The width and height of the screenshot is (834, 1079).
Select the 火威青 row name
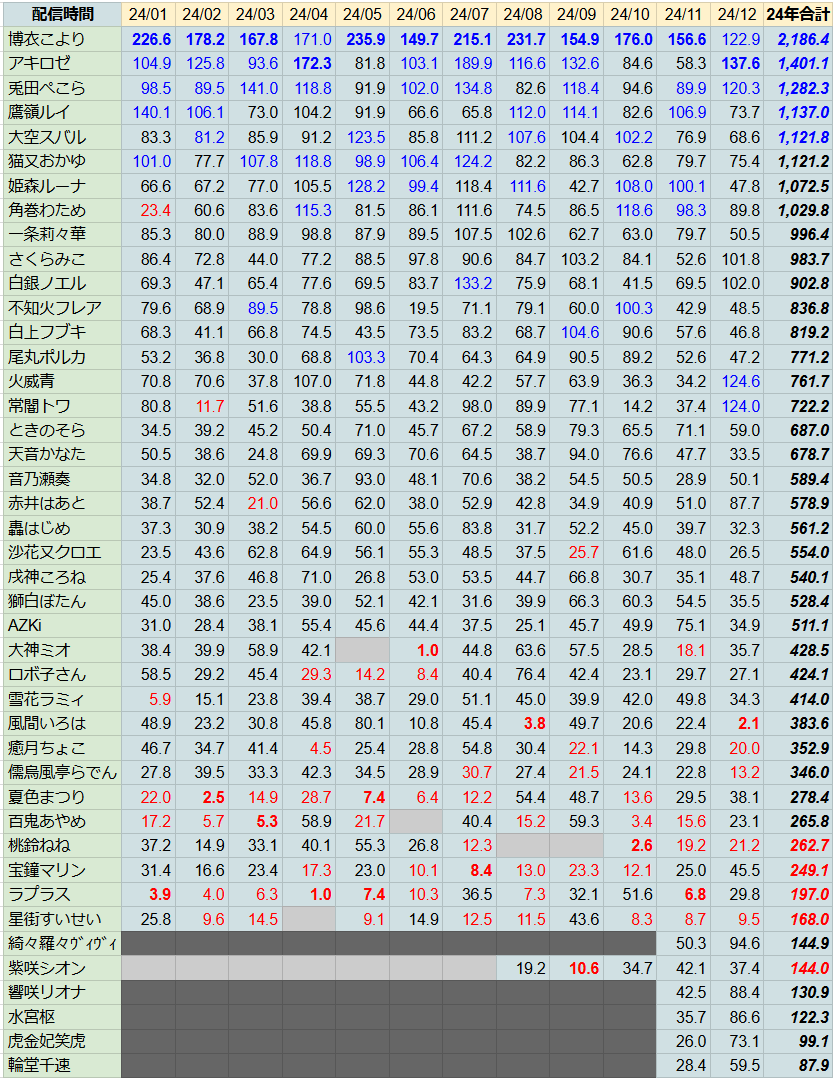click(x=63, y=381)
